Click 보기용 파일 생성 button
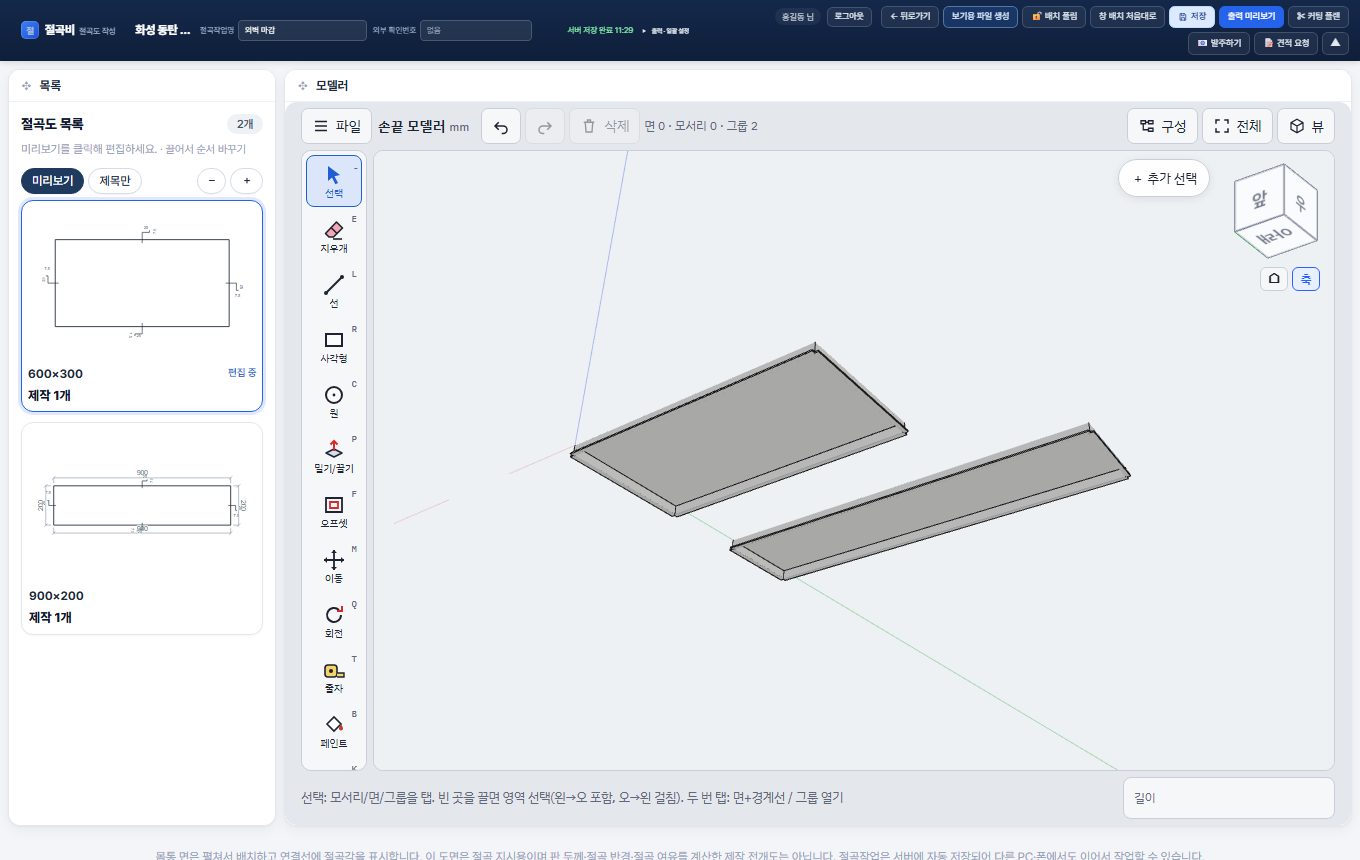 coord(980,16)
